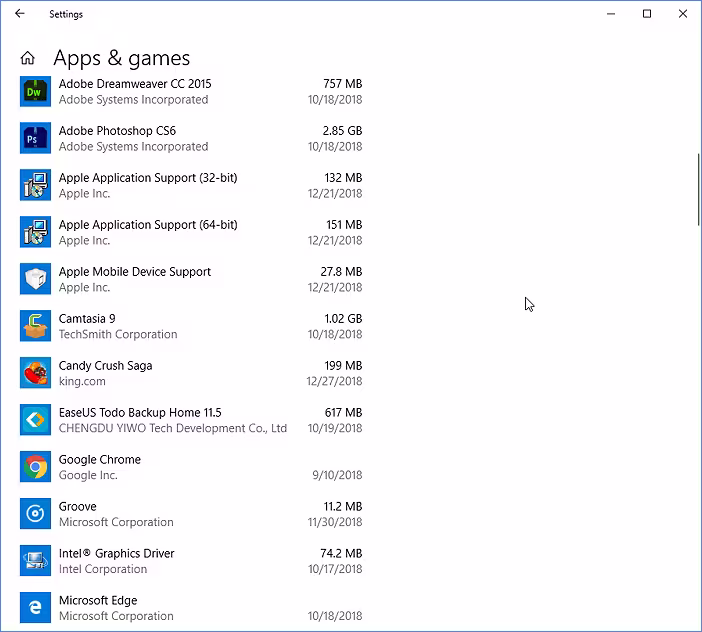Select the Google Chrome entry name

click(x=100, y=460)
